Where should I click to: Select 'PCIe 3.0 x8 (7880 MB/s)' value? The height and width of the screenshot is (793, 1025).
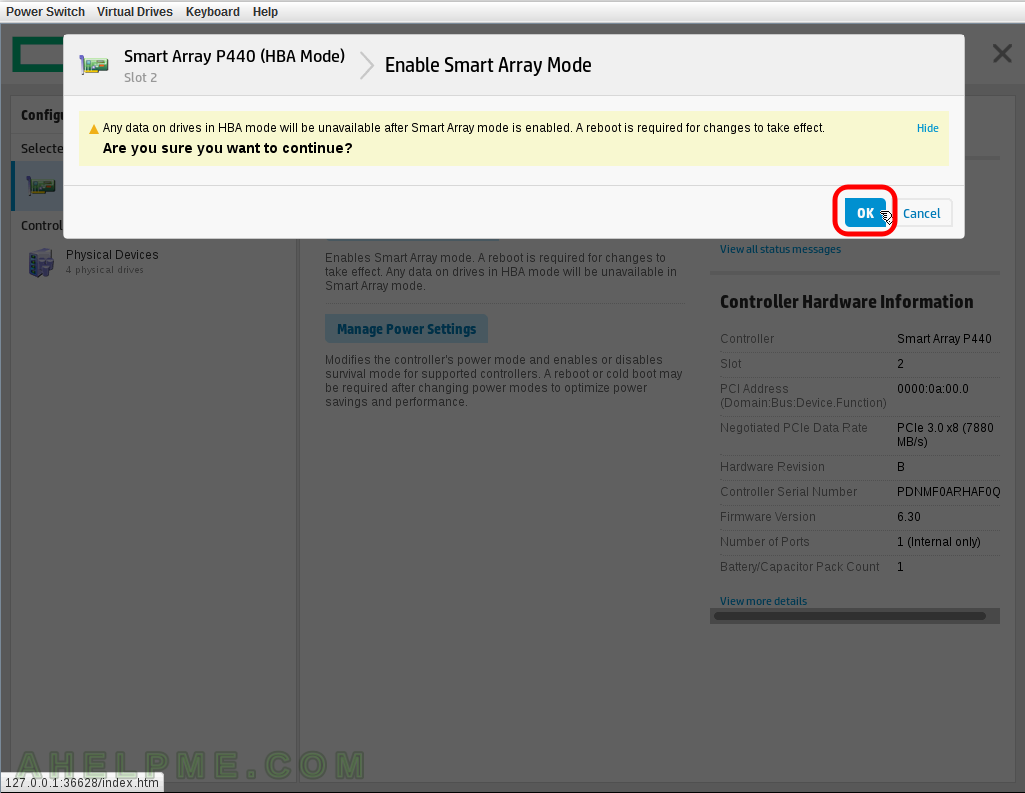945,435
